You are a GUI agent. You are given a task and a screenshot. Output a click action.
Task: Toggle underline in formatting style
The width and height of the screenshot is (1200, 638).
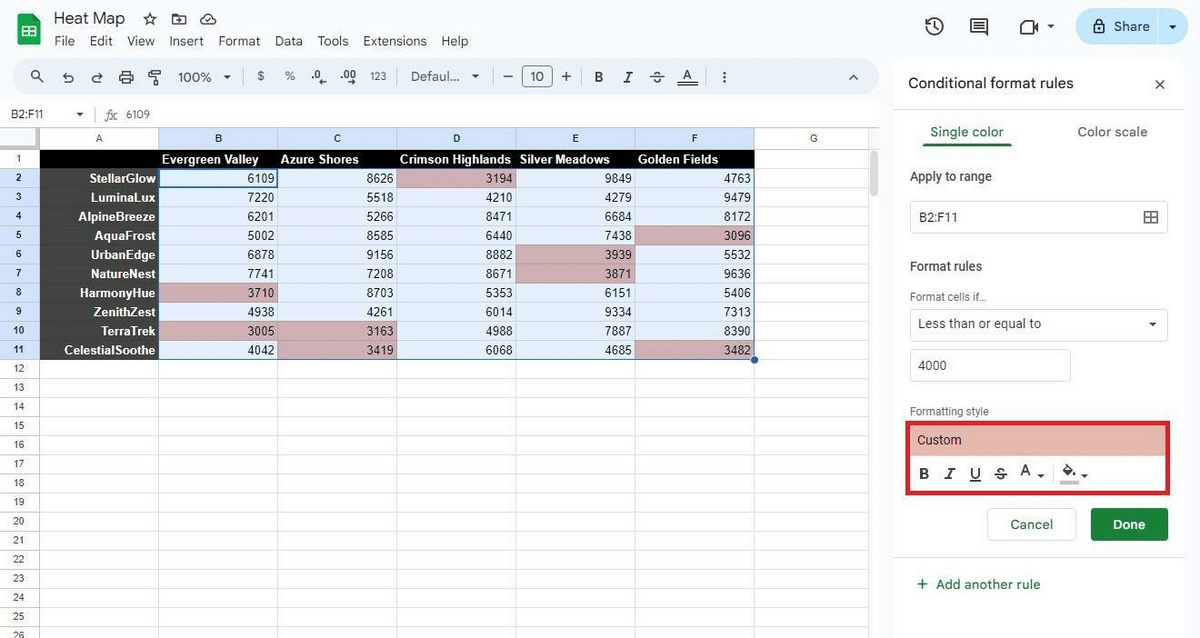point(975,474)
